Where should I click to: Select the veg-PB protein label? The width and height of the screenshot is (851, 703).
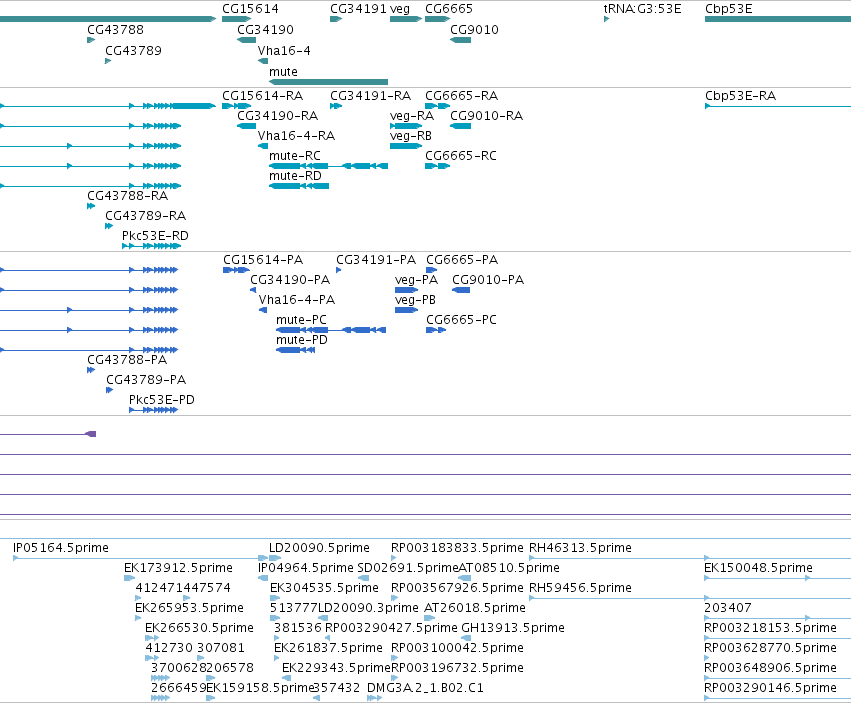pyautogui.click(x=415, y=300)
